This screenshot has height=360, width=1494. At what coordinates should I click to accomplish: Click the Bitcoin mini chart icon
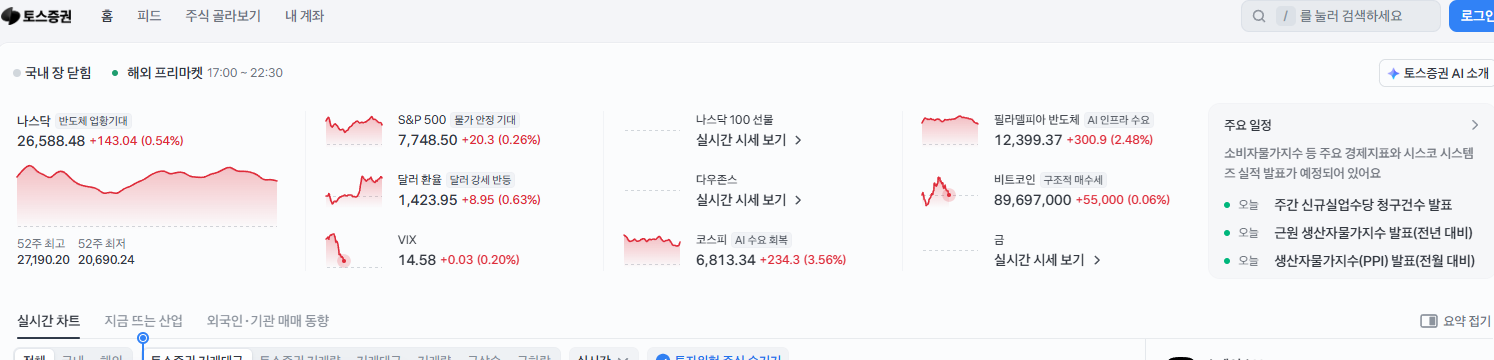[950, 190]
